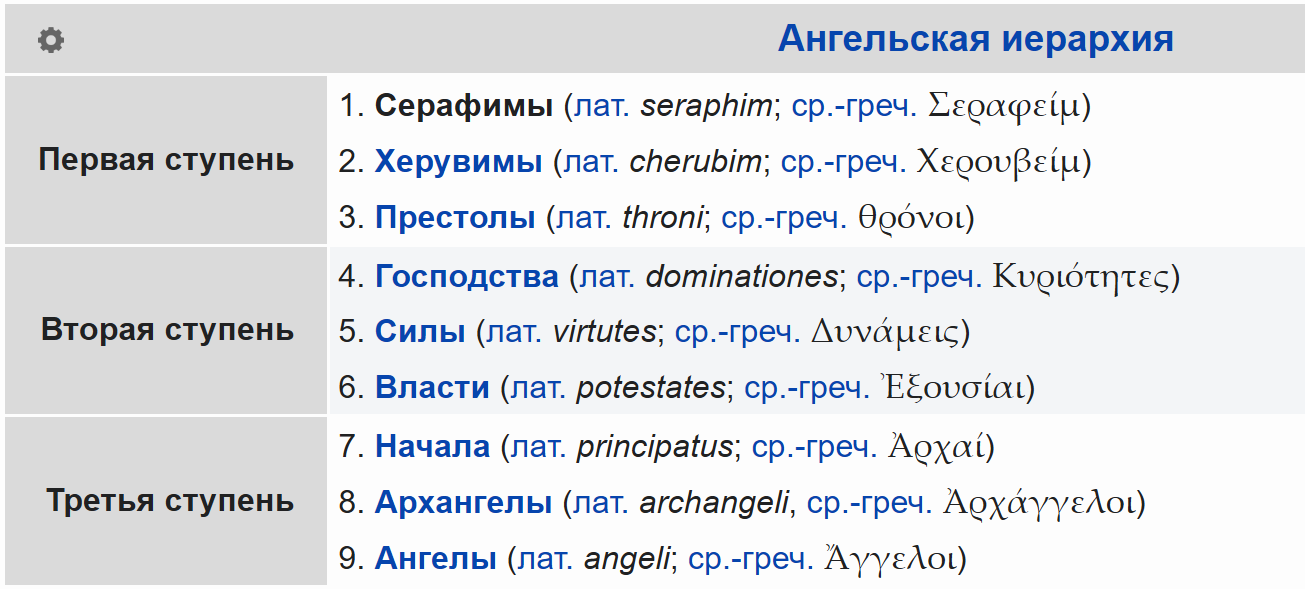Screen dimensions: 1305x589
Task: Select the Первая ступень header cell
Action: tap(166, 160)
